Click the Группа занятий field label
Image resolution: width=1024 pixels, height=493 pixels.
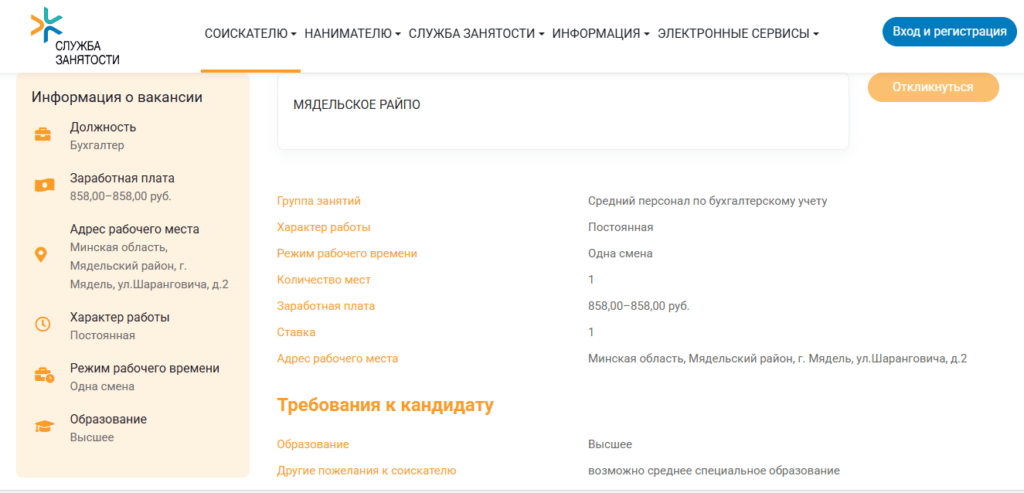pyautogui.click(x=318, y=201)
